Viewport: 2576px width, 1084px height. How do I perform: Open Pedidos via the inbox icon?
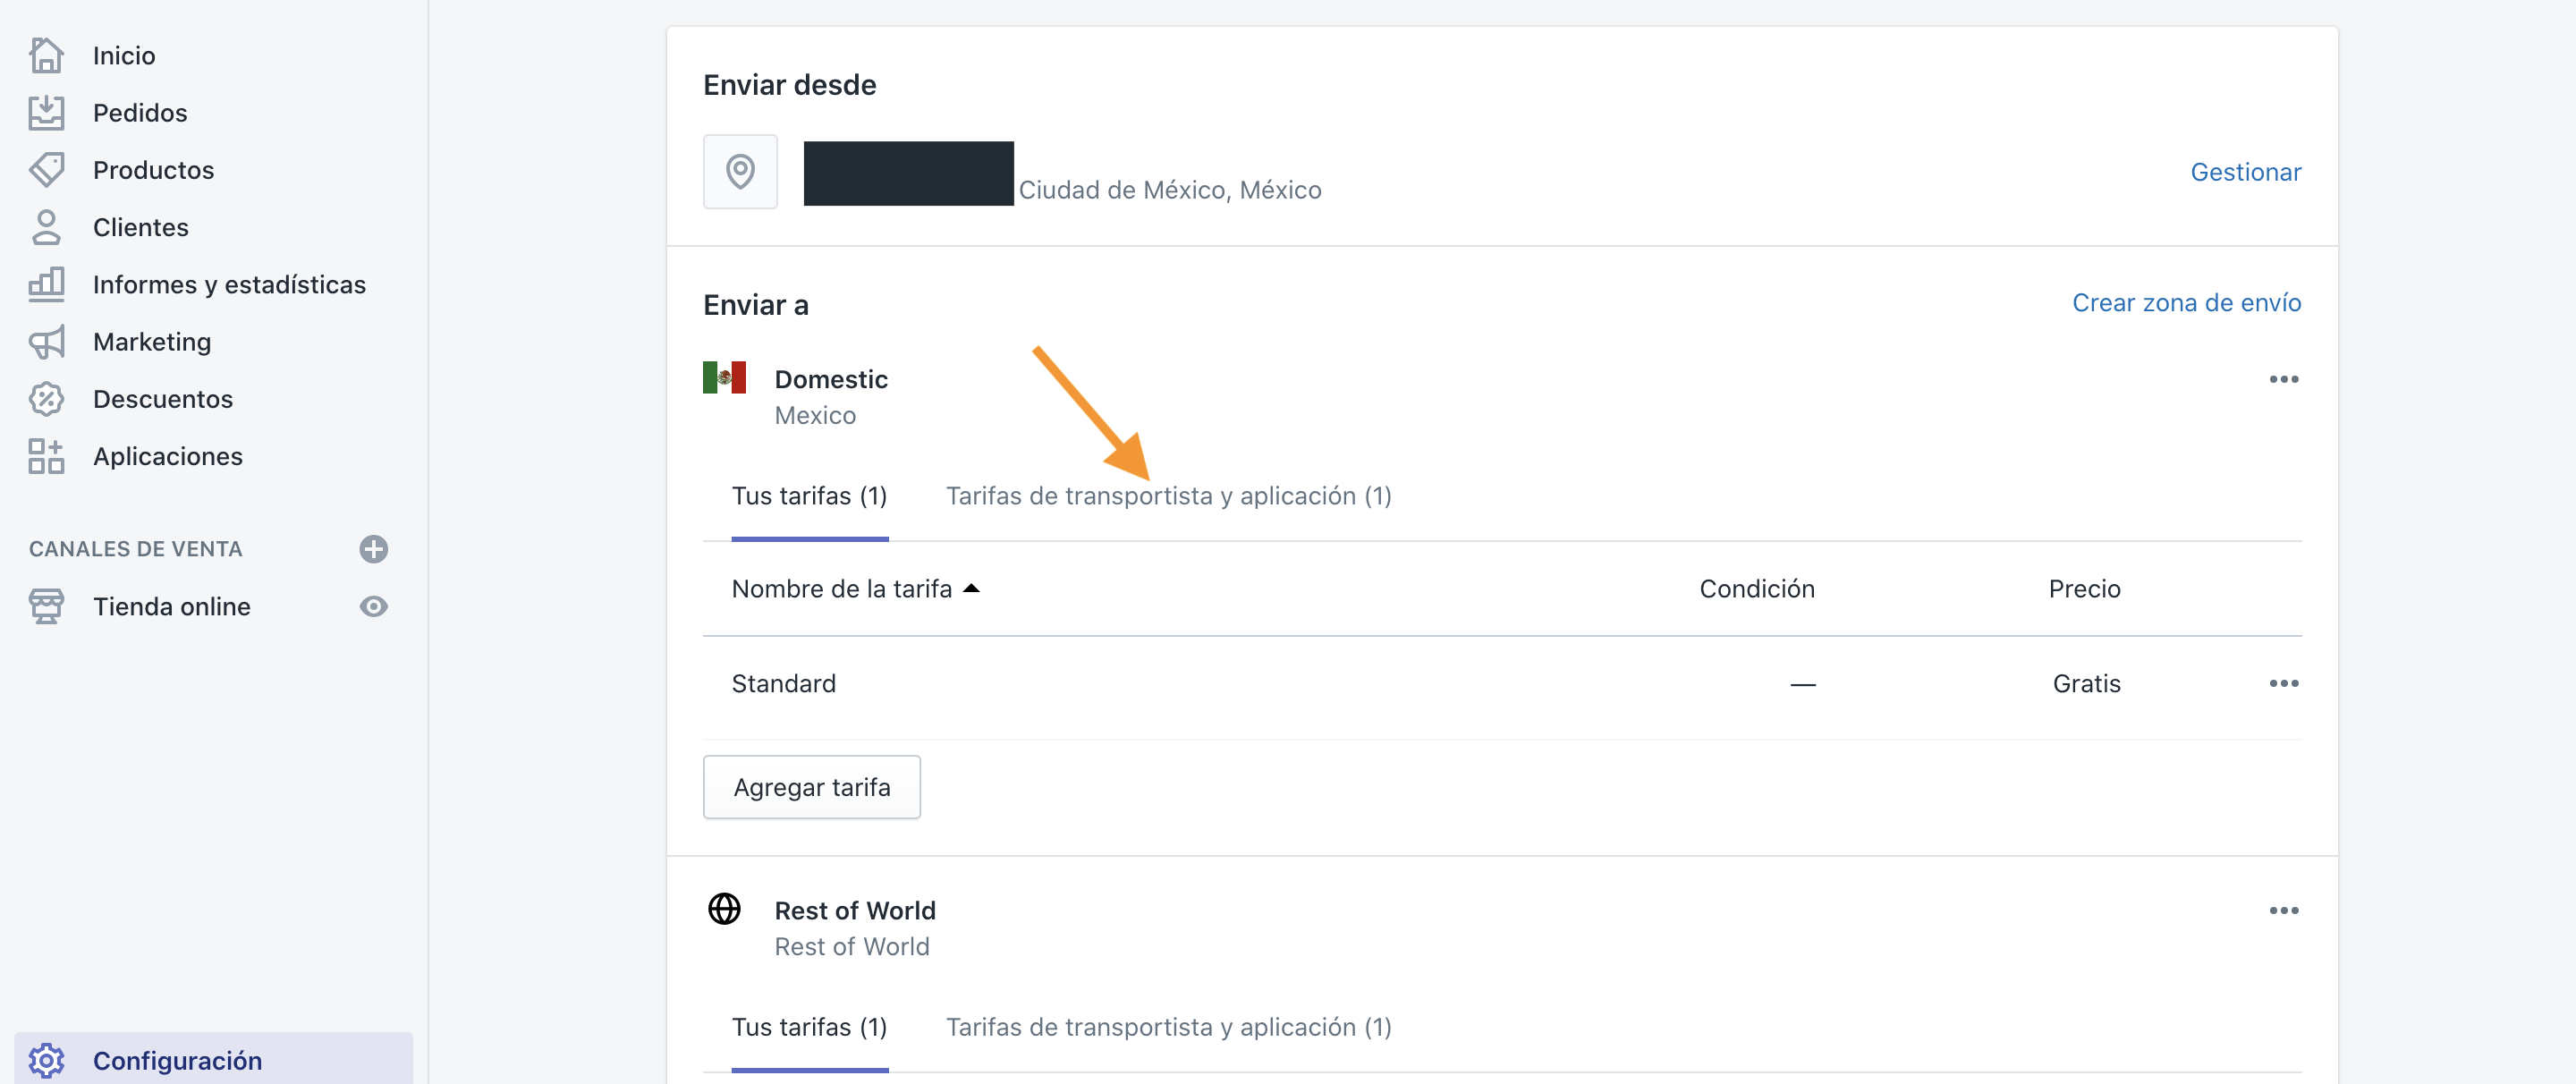pos(46,113)
